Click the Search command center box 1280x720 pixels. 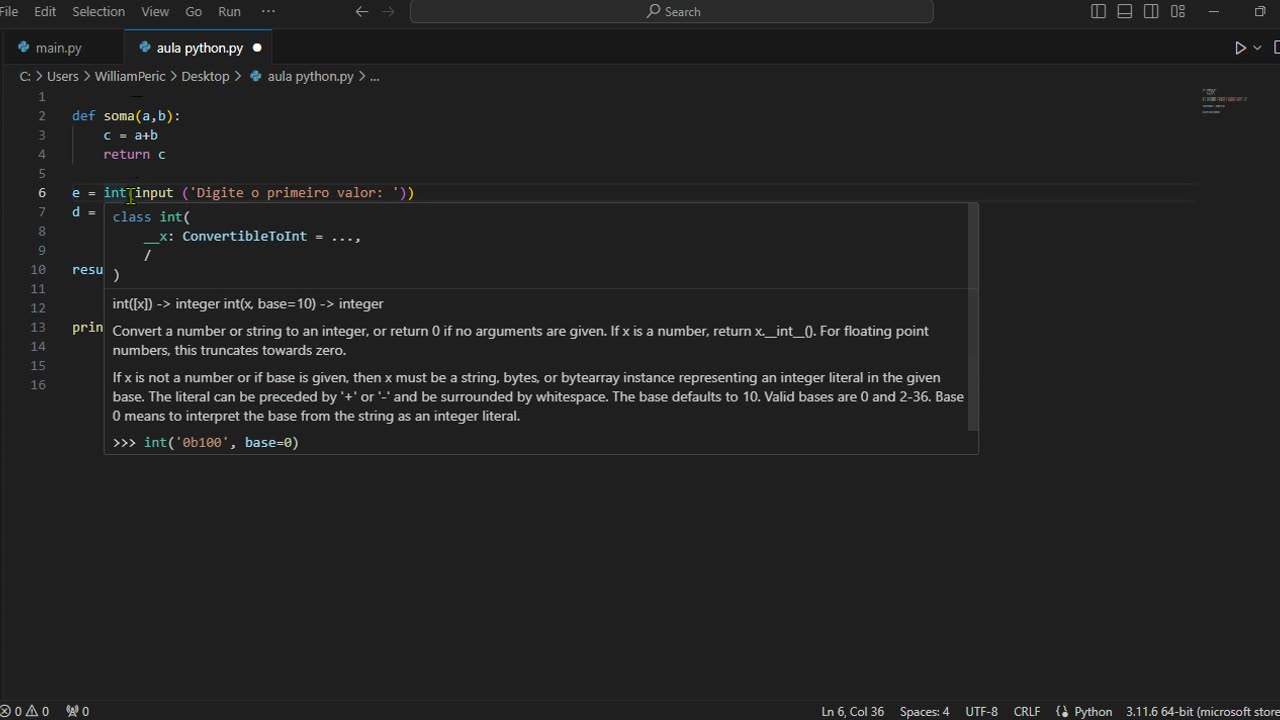(672, 12)
